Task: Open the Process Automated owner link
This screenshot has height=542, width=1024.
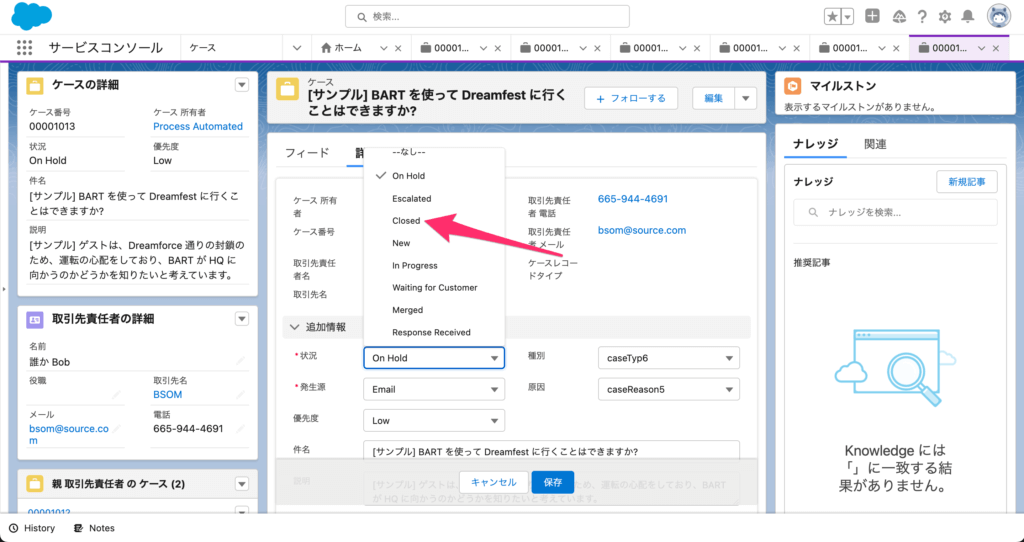Action: (x=198, y=126)
